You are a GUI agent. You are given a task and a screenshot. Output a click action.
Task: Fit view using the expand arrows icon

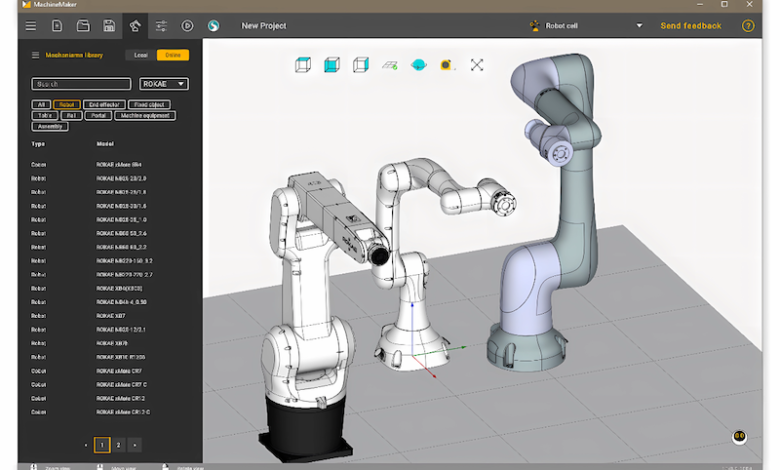pos(477,65)
